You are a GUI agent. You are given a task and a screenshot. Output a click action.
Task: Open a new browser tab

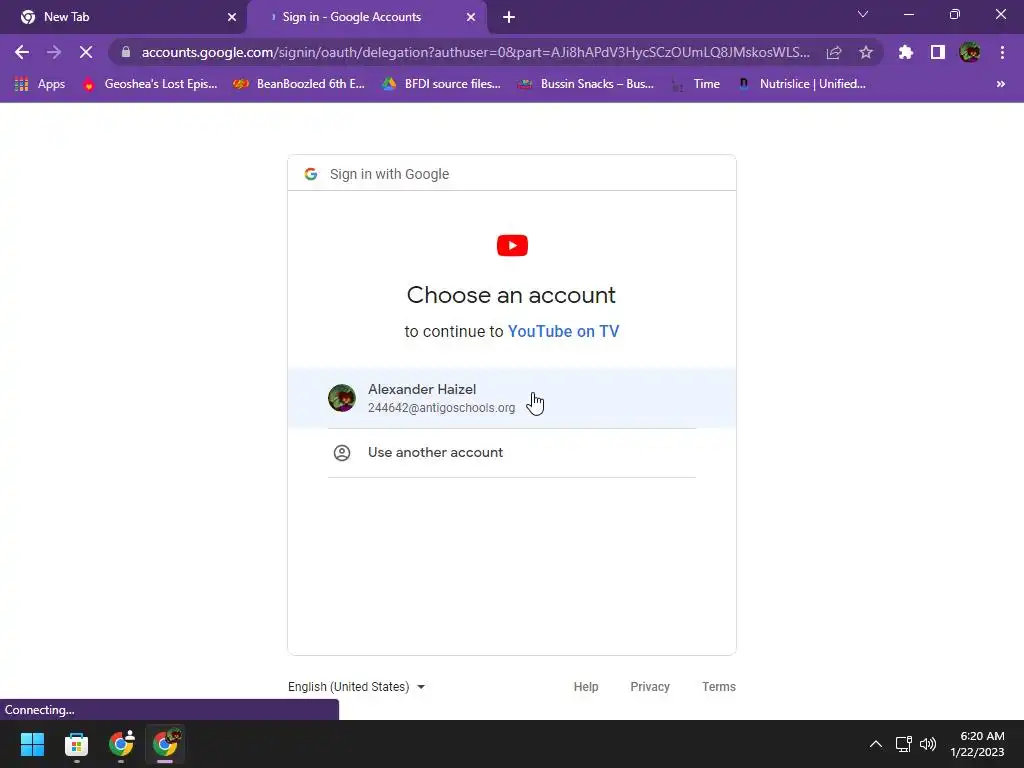tap(509, 17)
